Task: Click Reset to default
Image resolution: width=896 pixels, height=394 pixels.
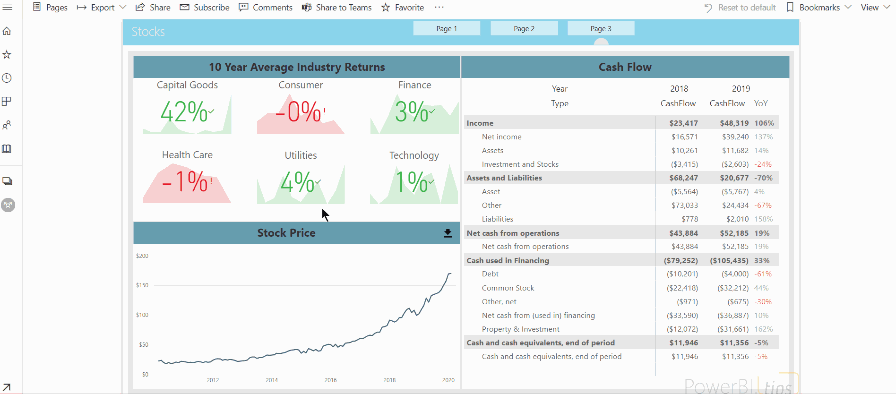Action: (x=740, y=7)
